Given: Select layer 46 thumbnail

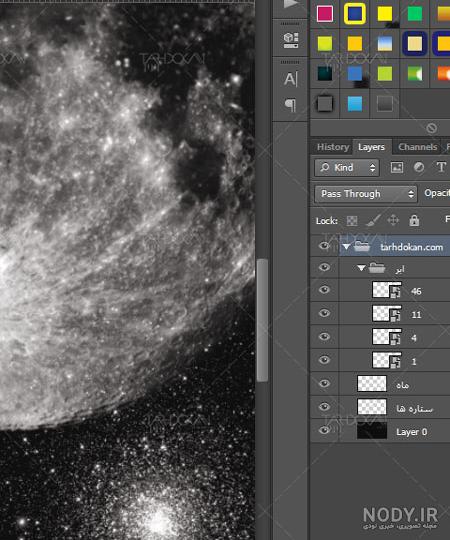Looking at the screenshot, I should pyautogui.click(x=387, y=290).
